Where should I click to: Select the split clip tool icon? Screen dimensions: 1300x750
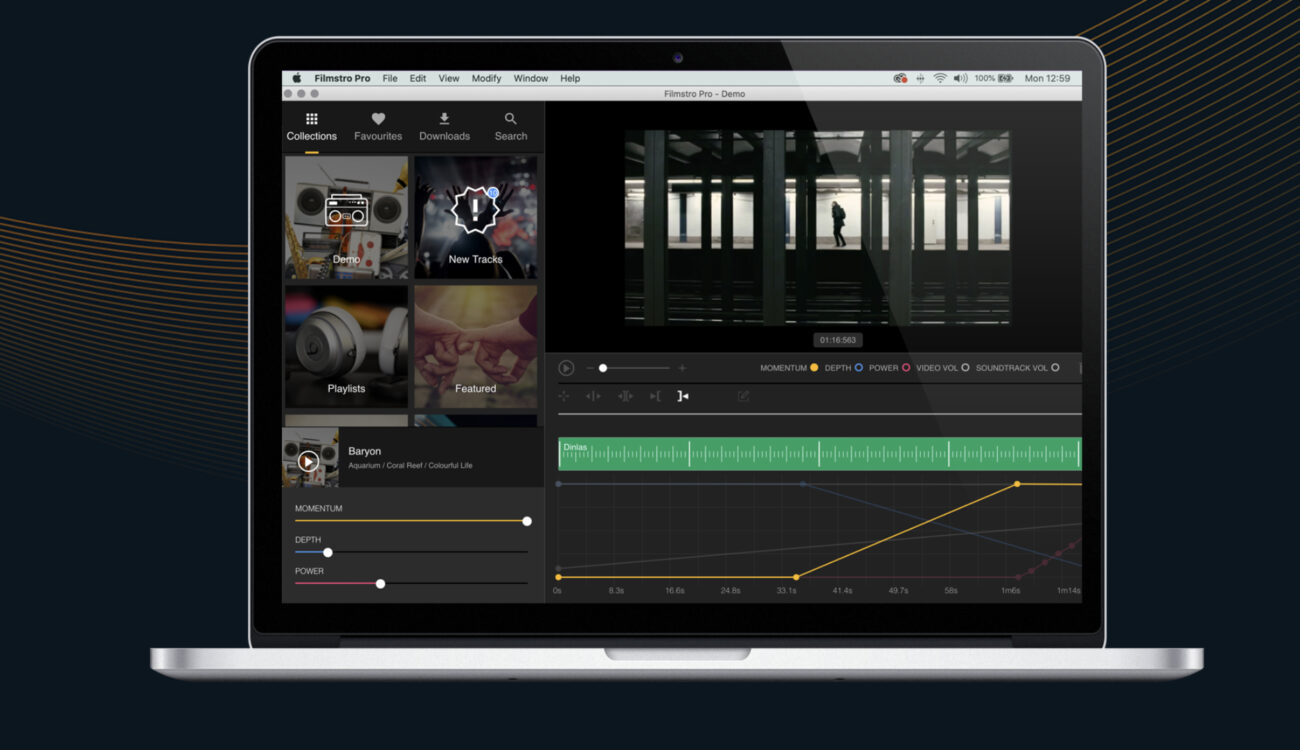pyautogui.click(x=593, y=396)
